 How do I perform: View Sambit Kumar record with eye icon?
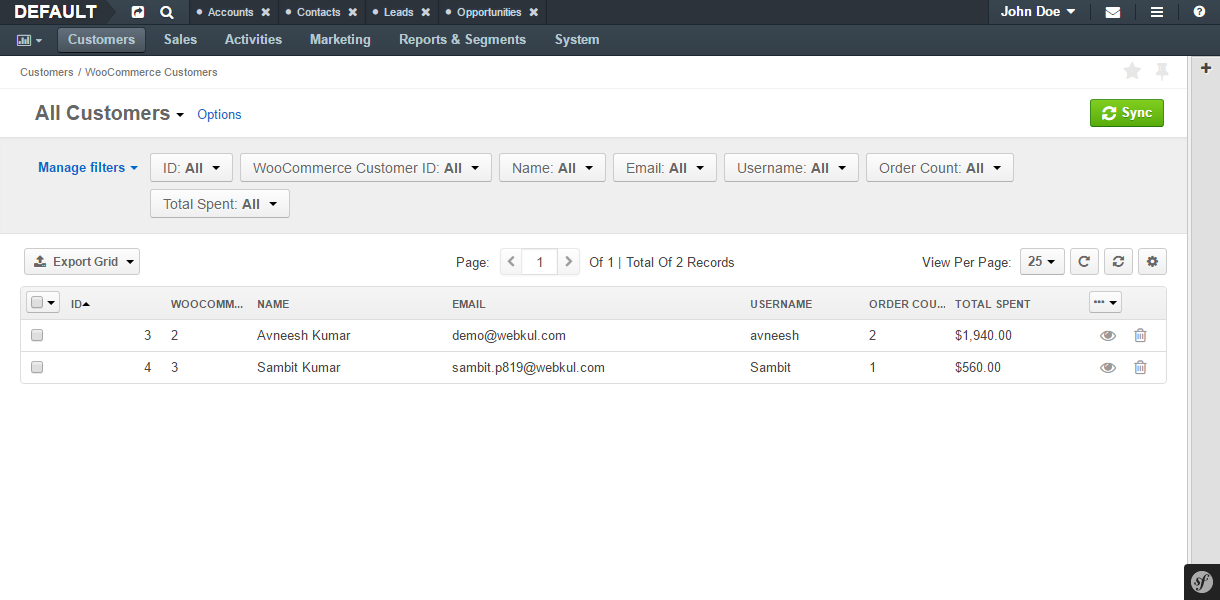[x=1108, y=368]
